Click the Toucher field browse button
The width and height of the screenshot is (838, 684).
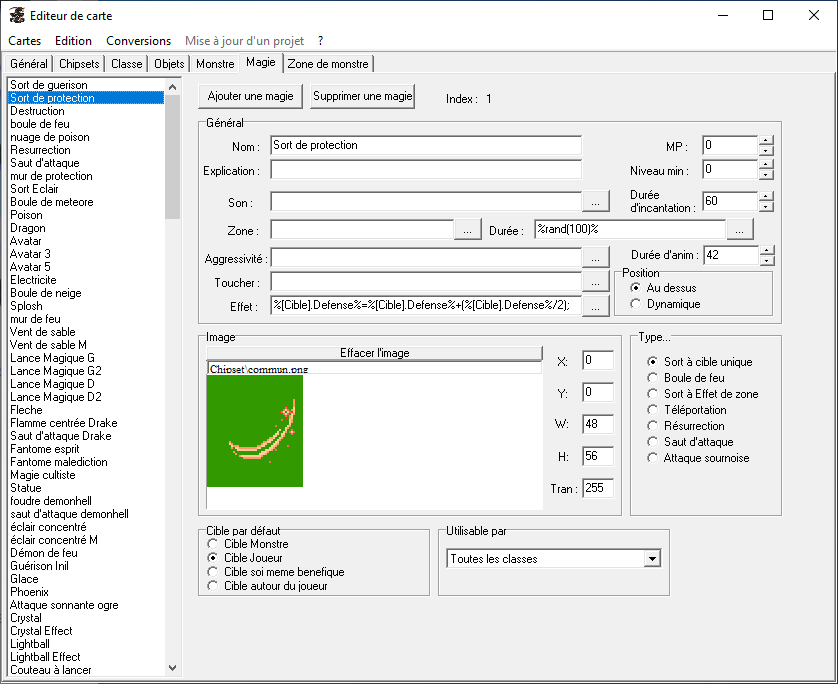click(x=595, y=283)
